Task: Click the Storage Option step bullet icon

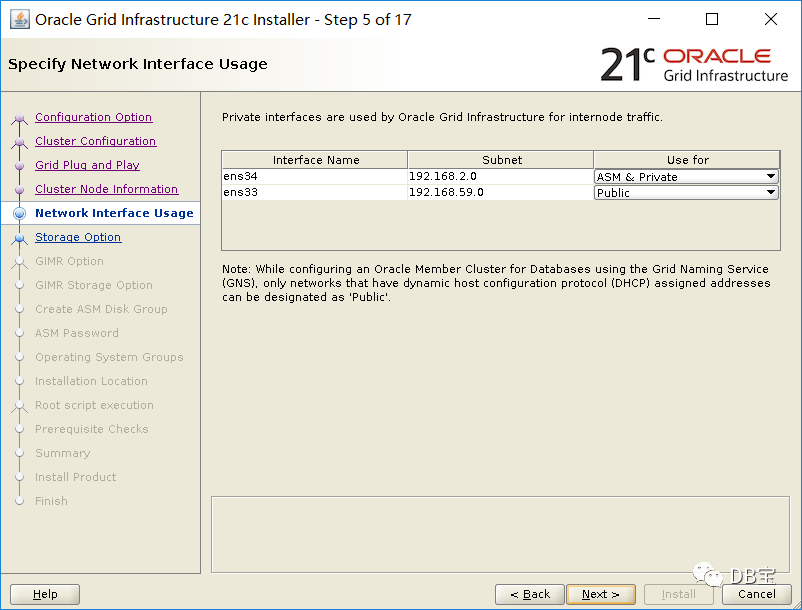Action: 20,238
